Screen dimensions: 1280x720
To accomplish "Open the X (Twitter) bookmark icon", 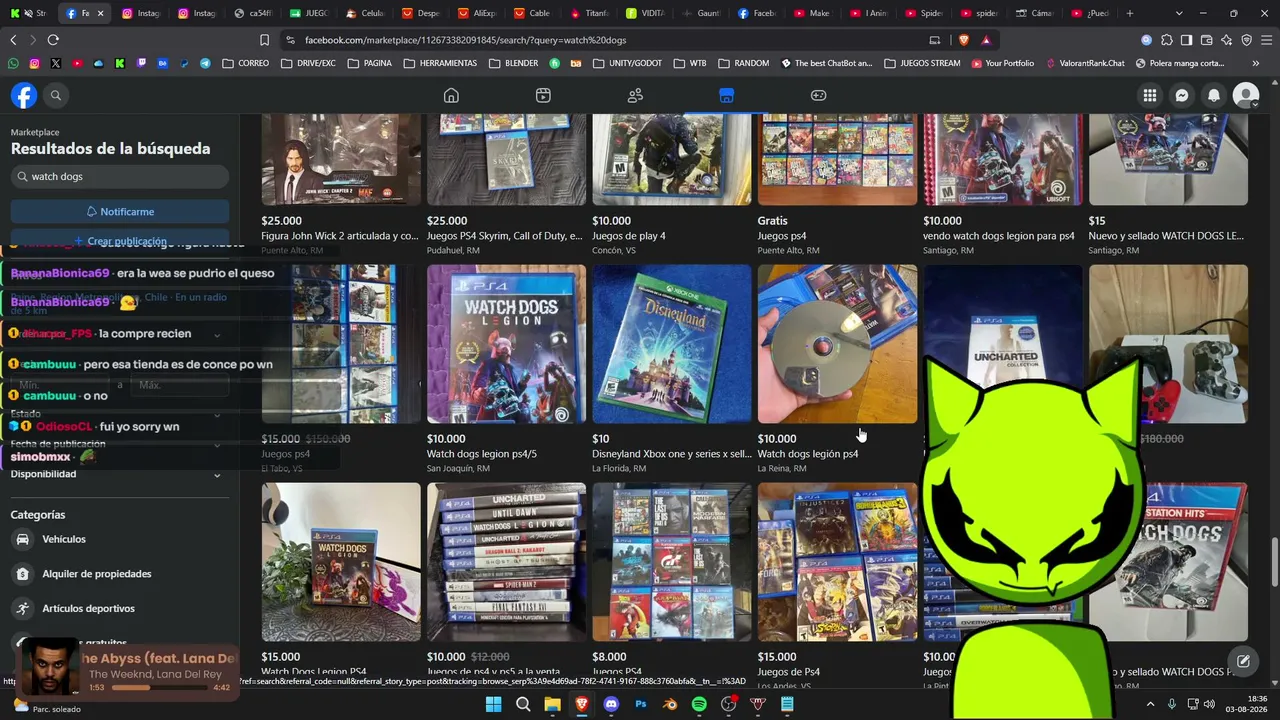I will (x=56, y=63).
